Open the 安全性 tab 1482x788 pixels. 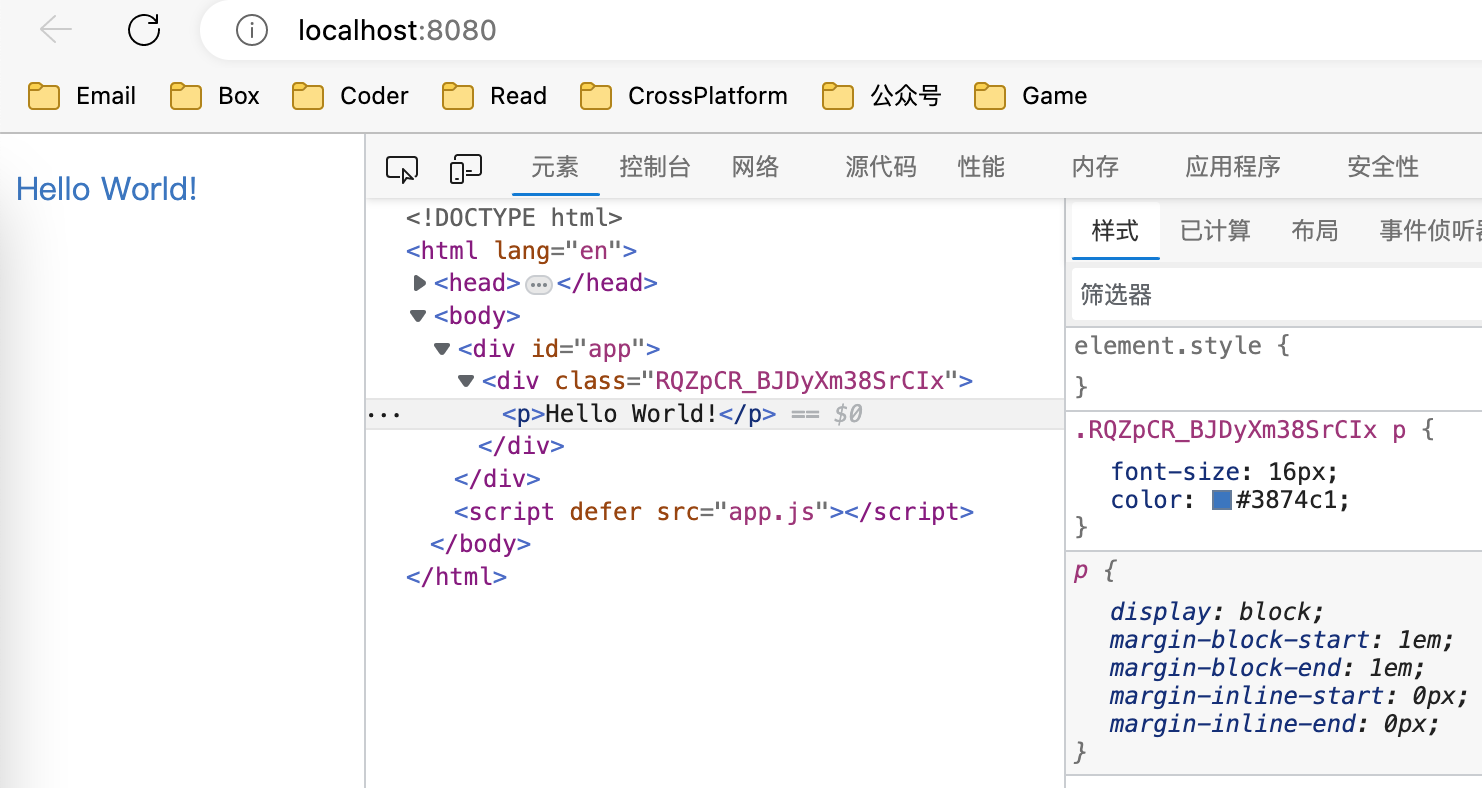click(1383, 167)
